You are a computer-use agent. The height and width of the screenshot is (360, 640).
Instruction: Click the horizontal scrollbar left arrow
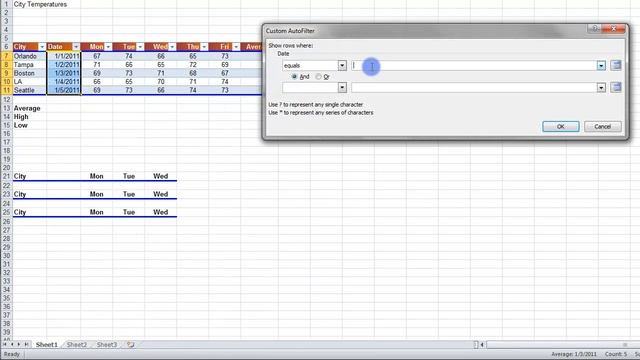click(x=482, y=345)
